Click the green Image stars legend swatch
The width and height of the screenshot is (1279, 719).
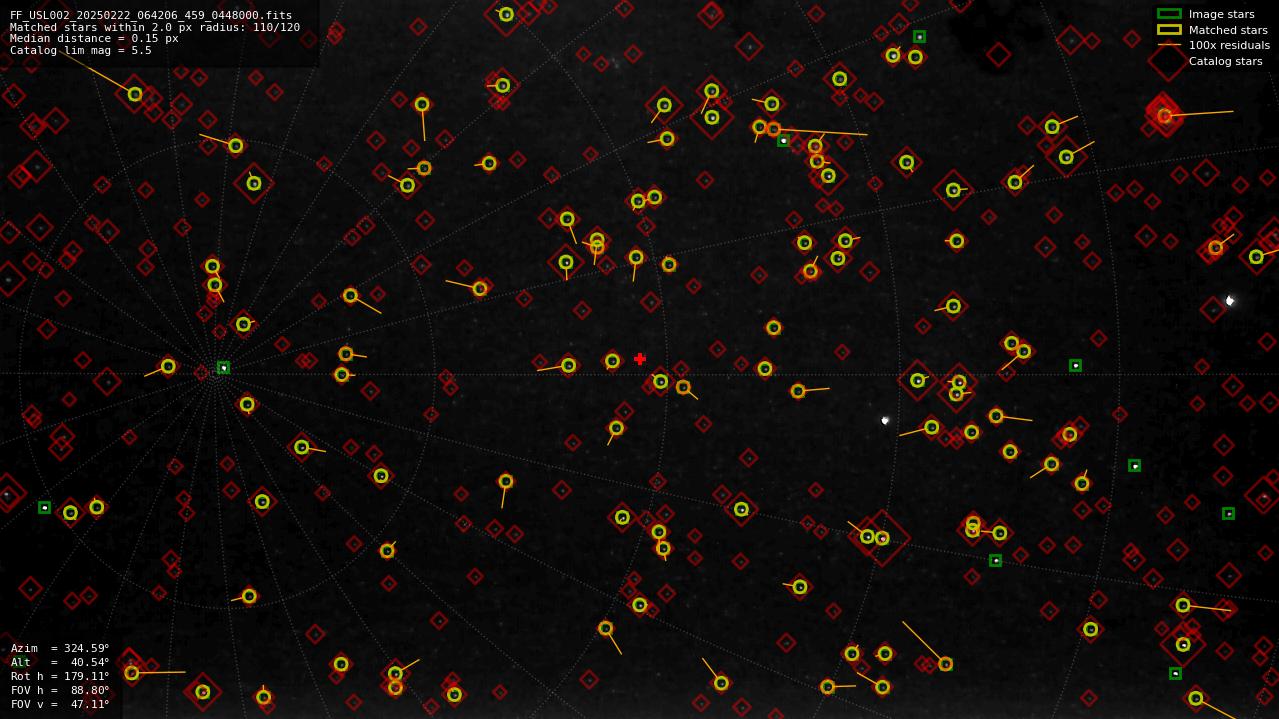pos(1169,14)
